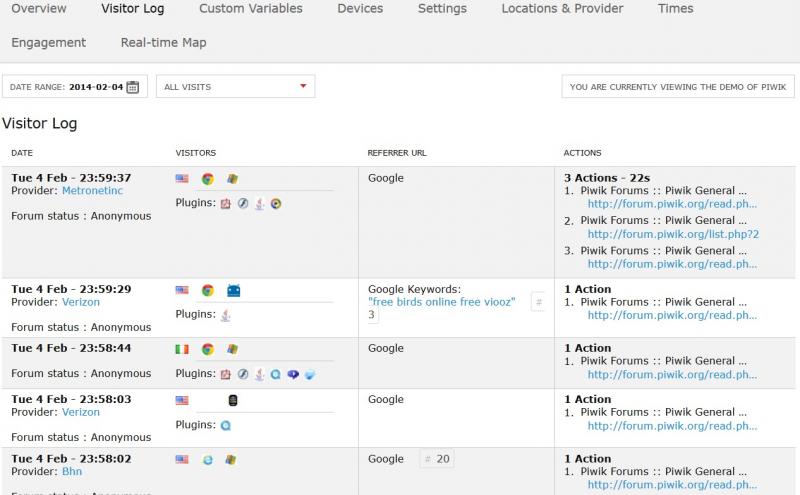Go to the Devices tab
800x495 pixels.
(x=360, y=9)
